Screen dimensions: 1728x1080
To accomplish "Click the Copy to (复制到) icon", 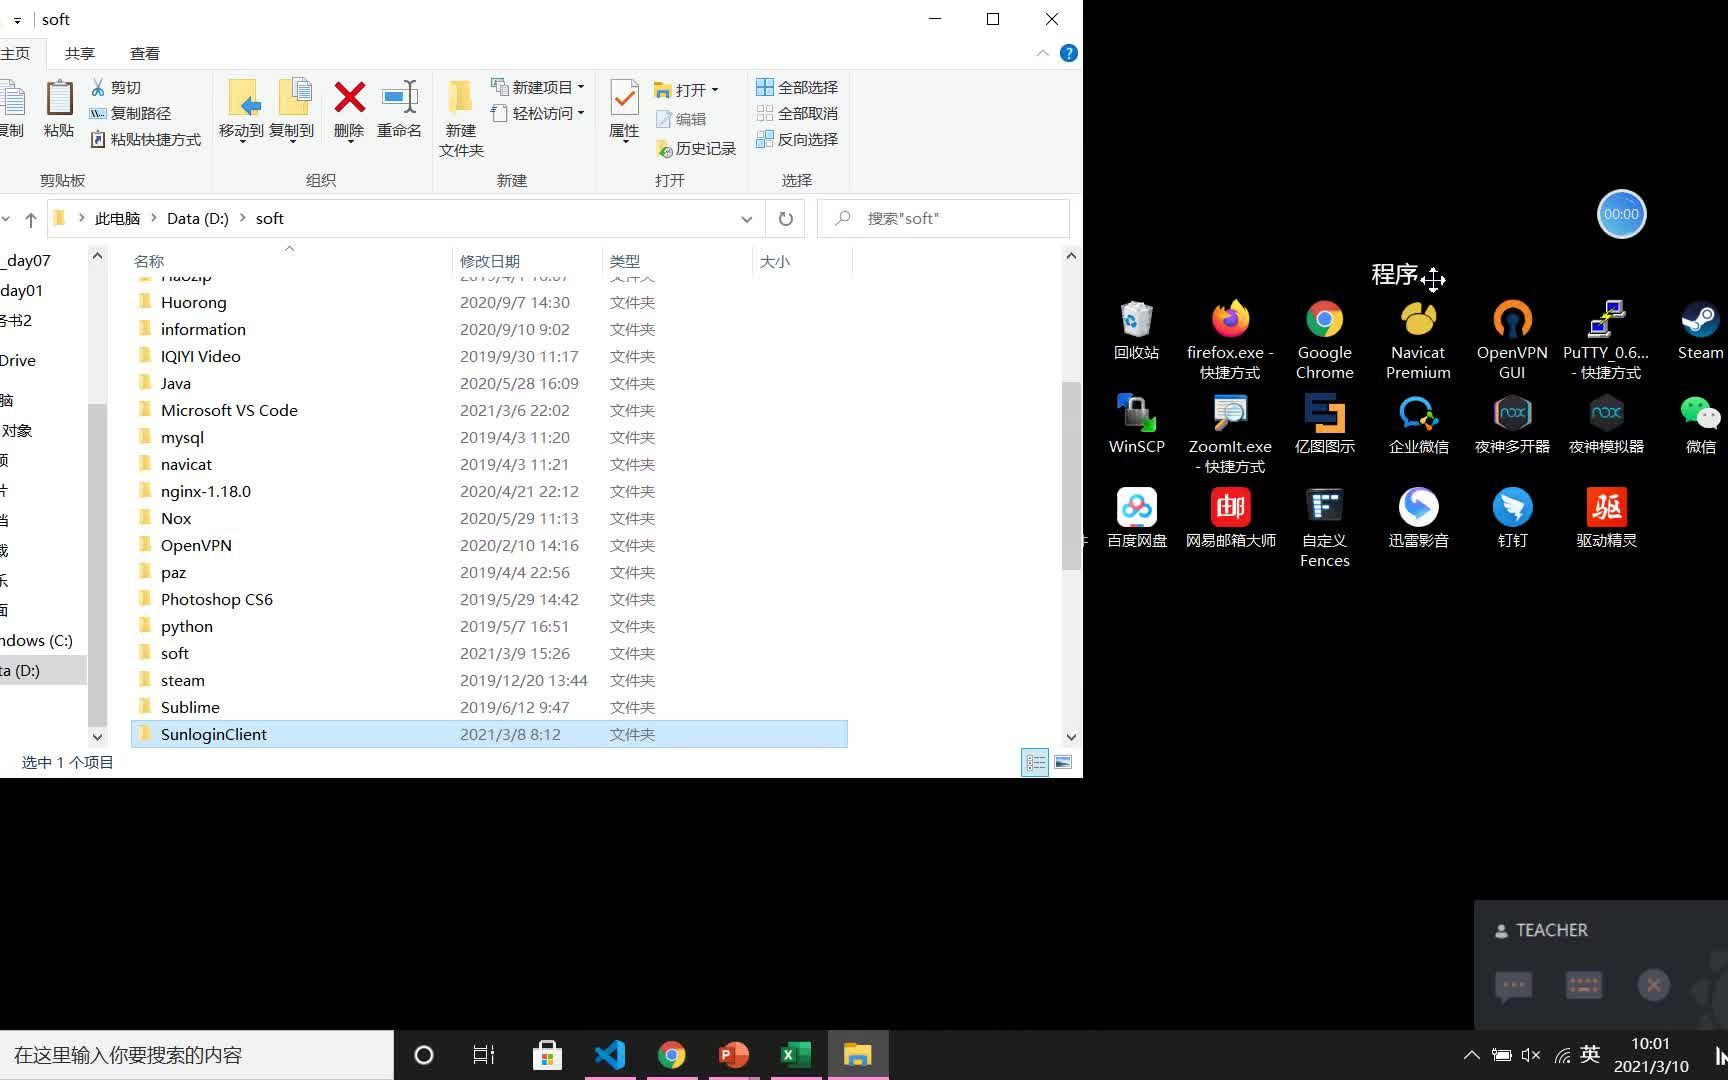I will [293, 98].
